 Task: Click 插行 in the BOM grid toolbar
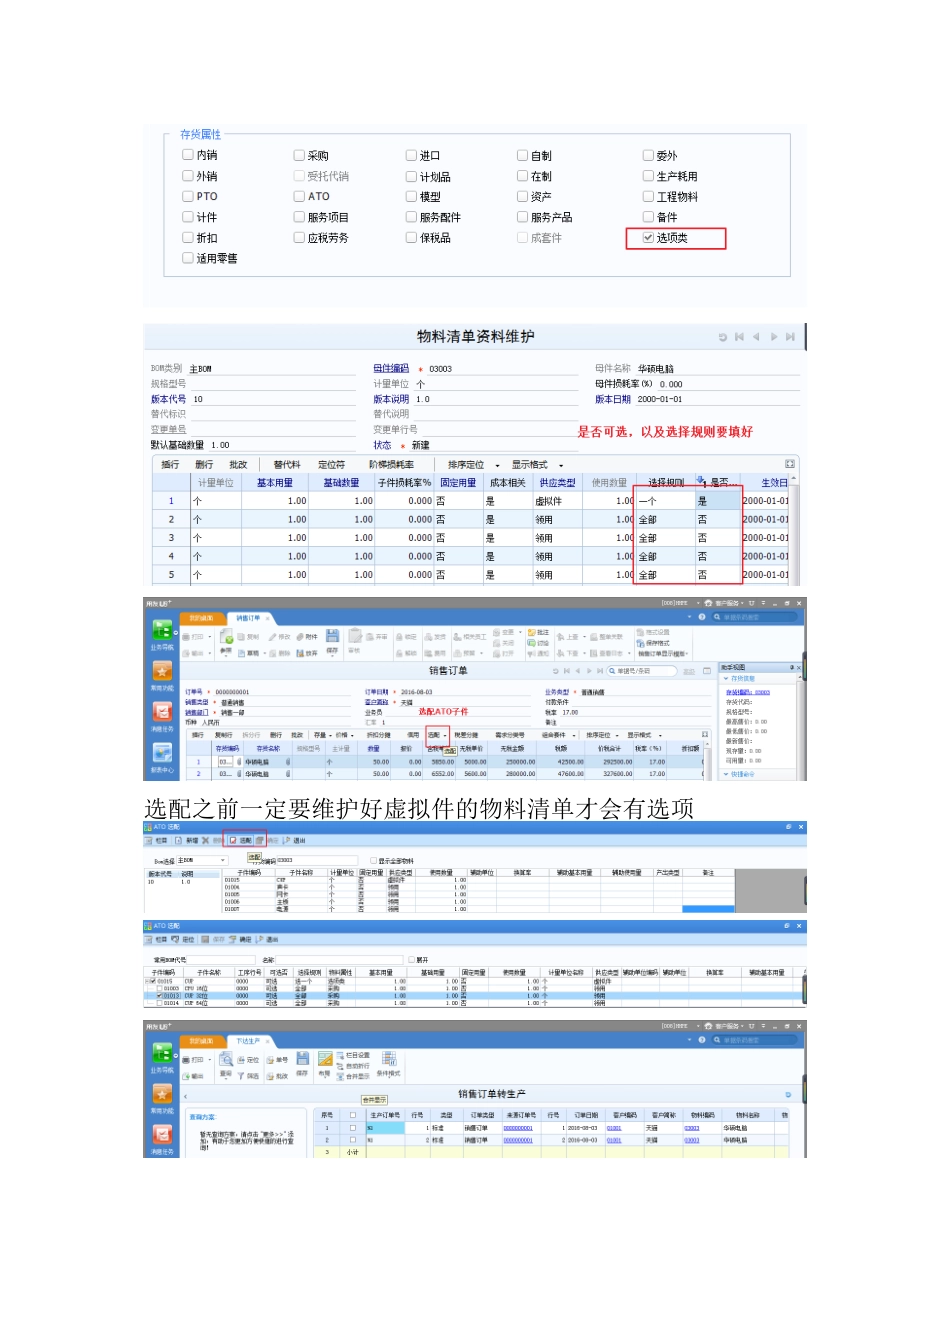click(170, 464)
